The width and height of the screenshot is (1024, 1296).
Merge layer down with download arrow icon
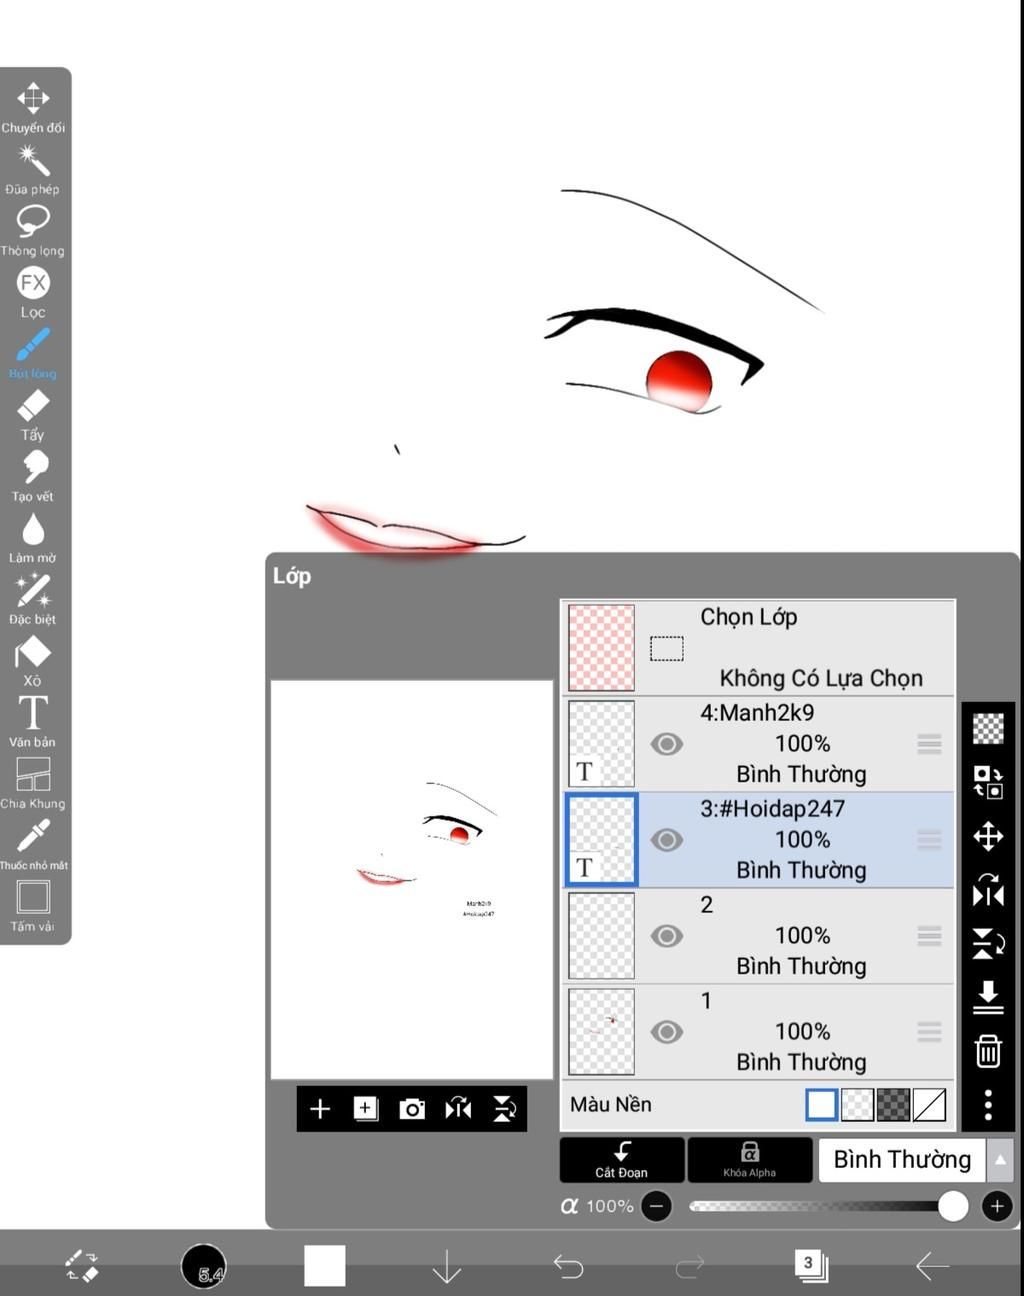point(988,997)
